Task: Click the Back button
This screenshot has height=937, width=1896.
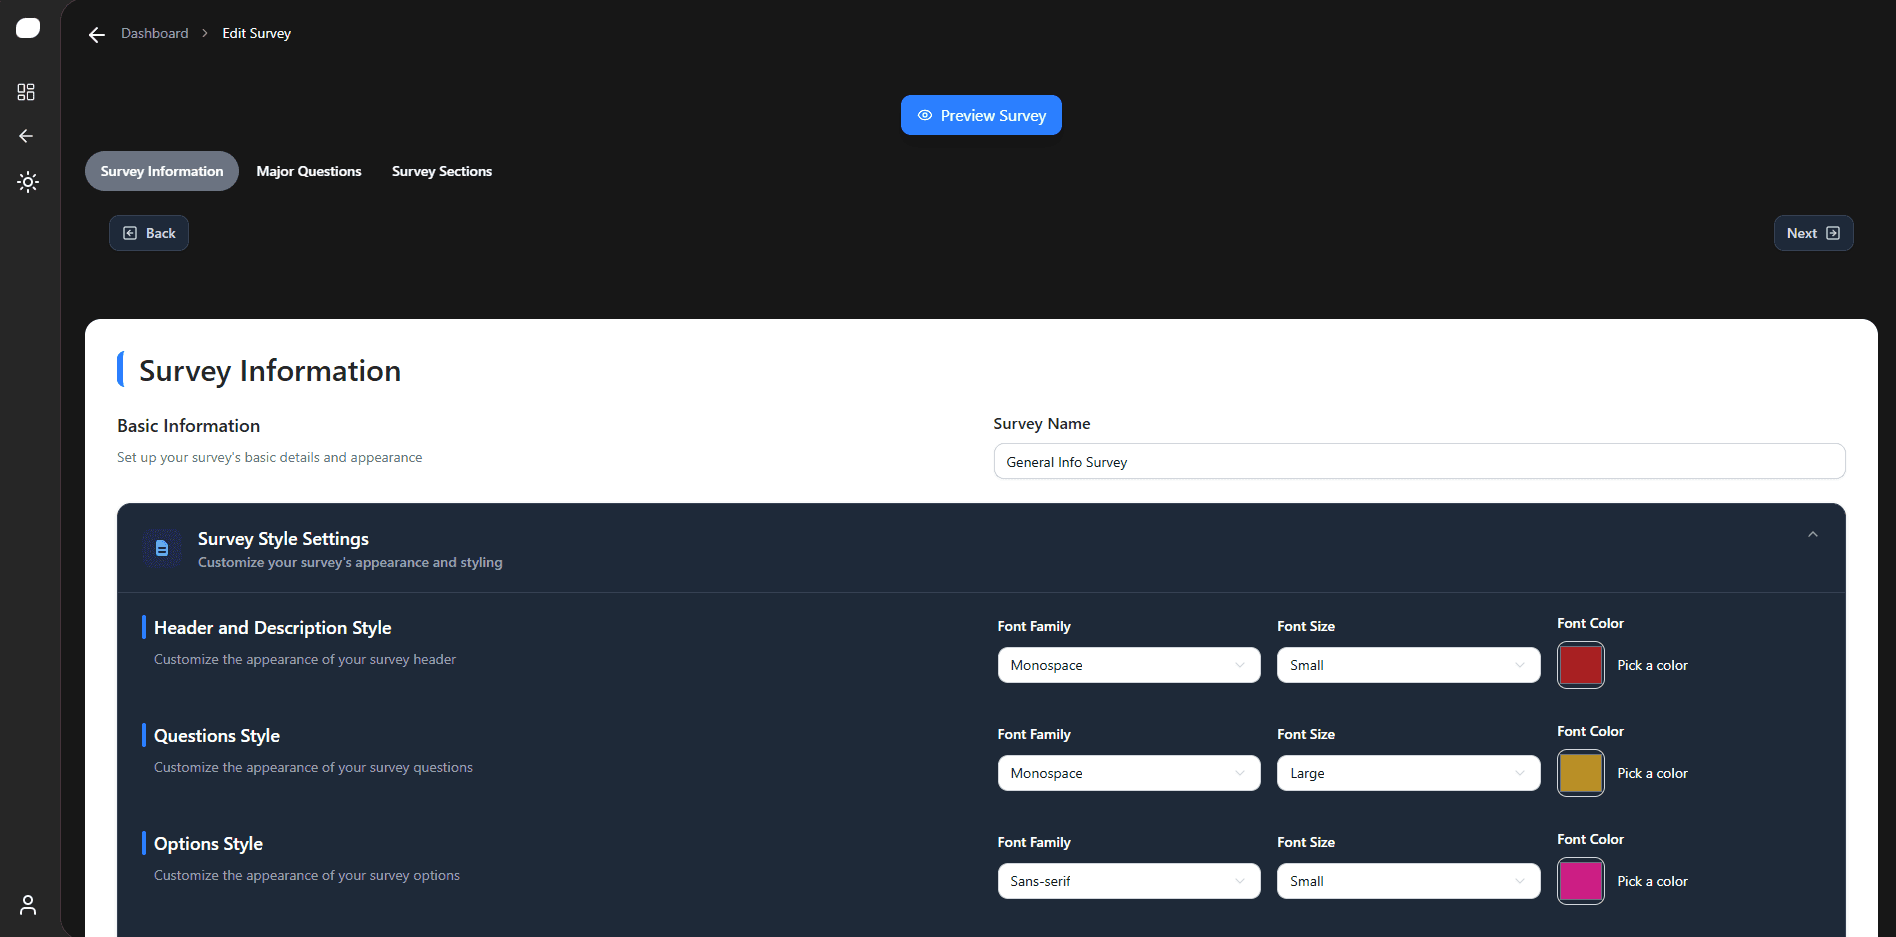Action: 149,233
